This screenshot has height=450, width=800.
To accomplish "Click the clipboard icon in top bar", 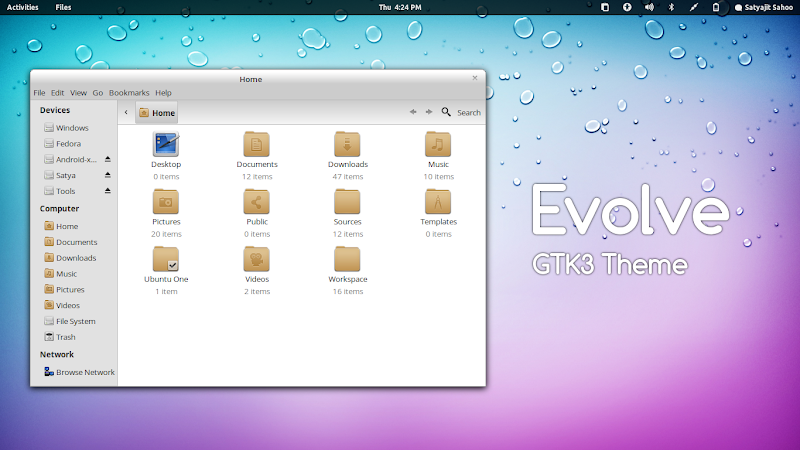I will coord(605,7).
